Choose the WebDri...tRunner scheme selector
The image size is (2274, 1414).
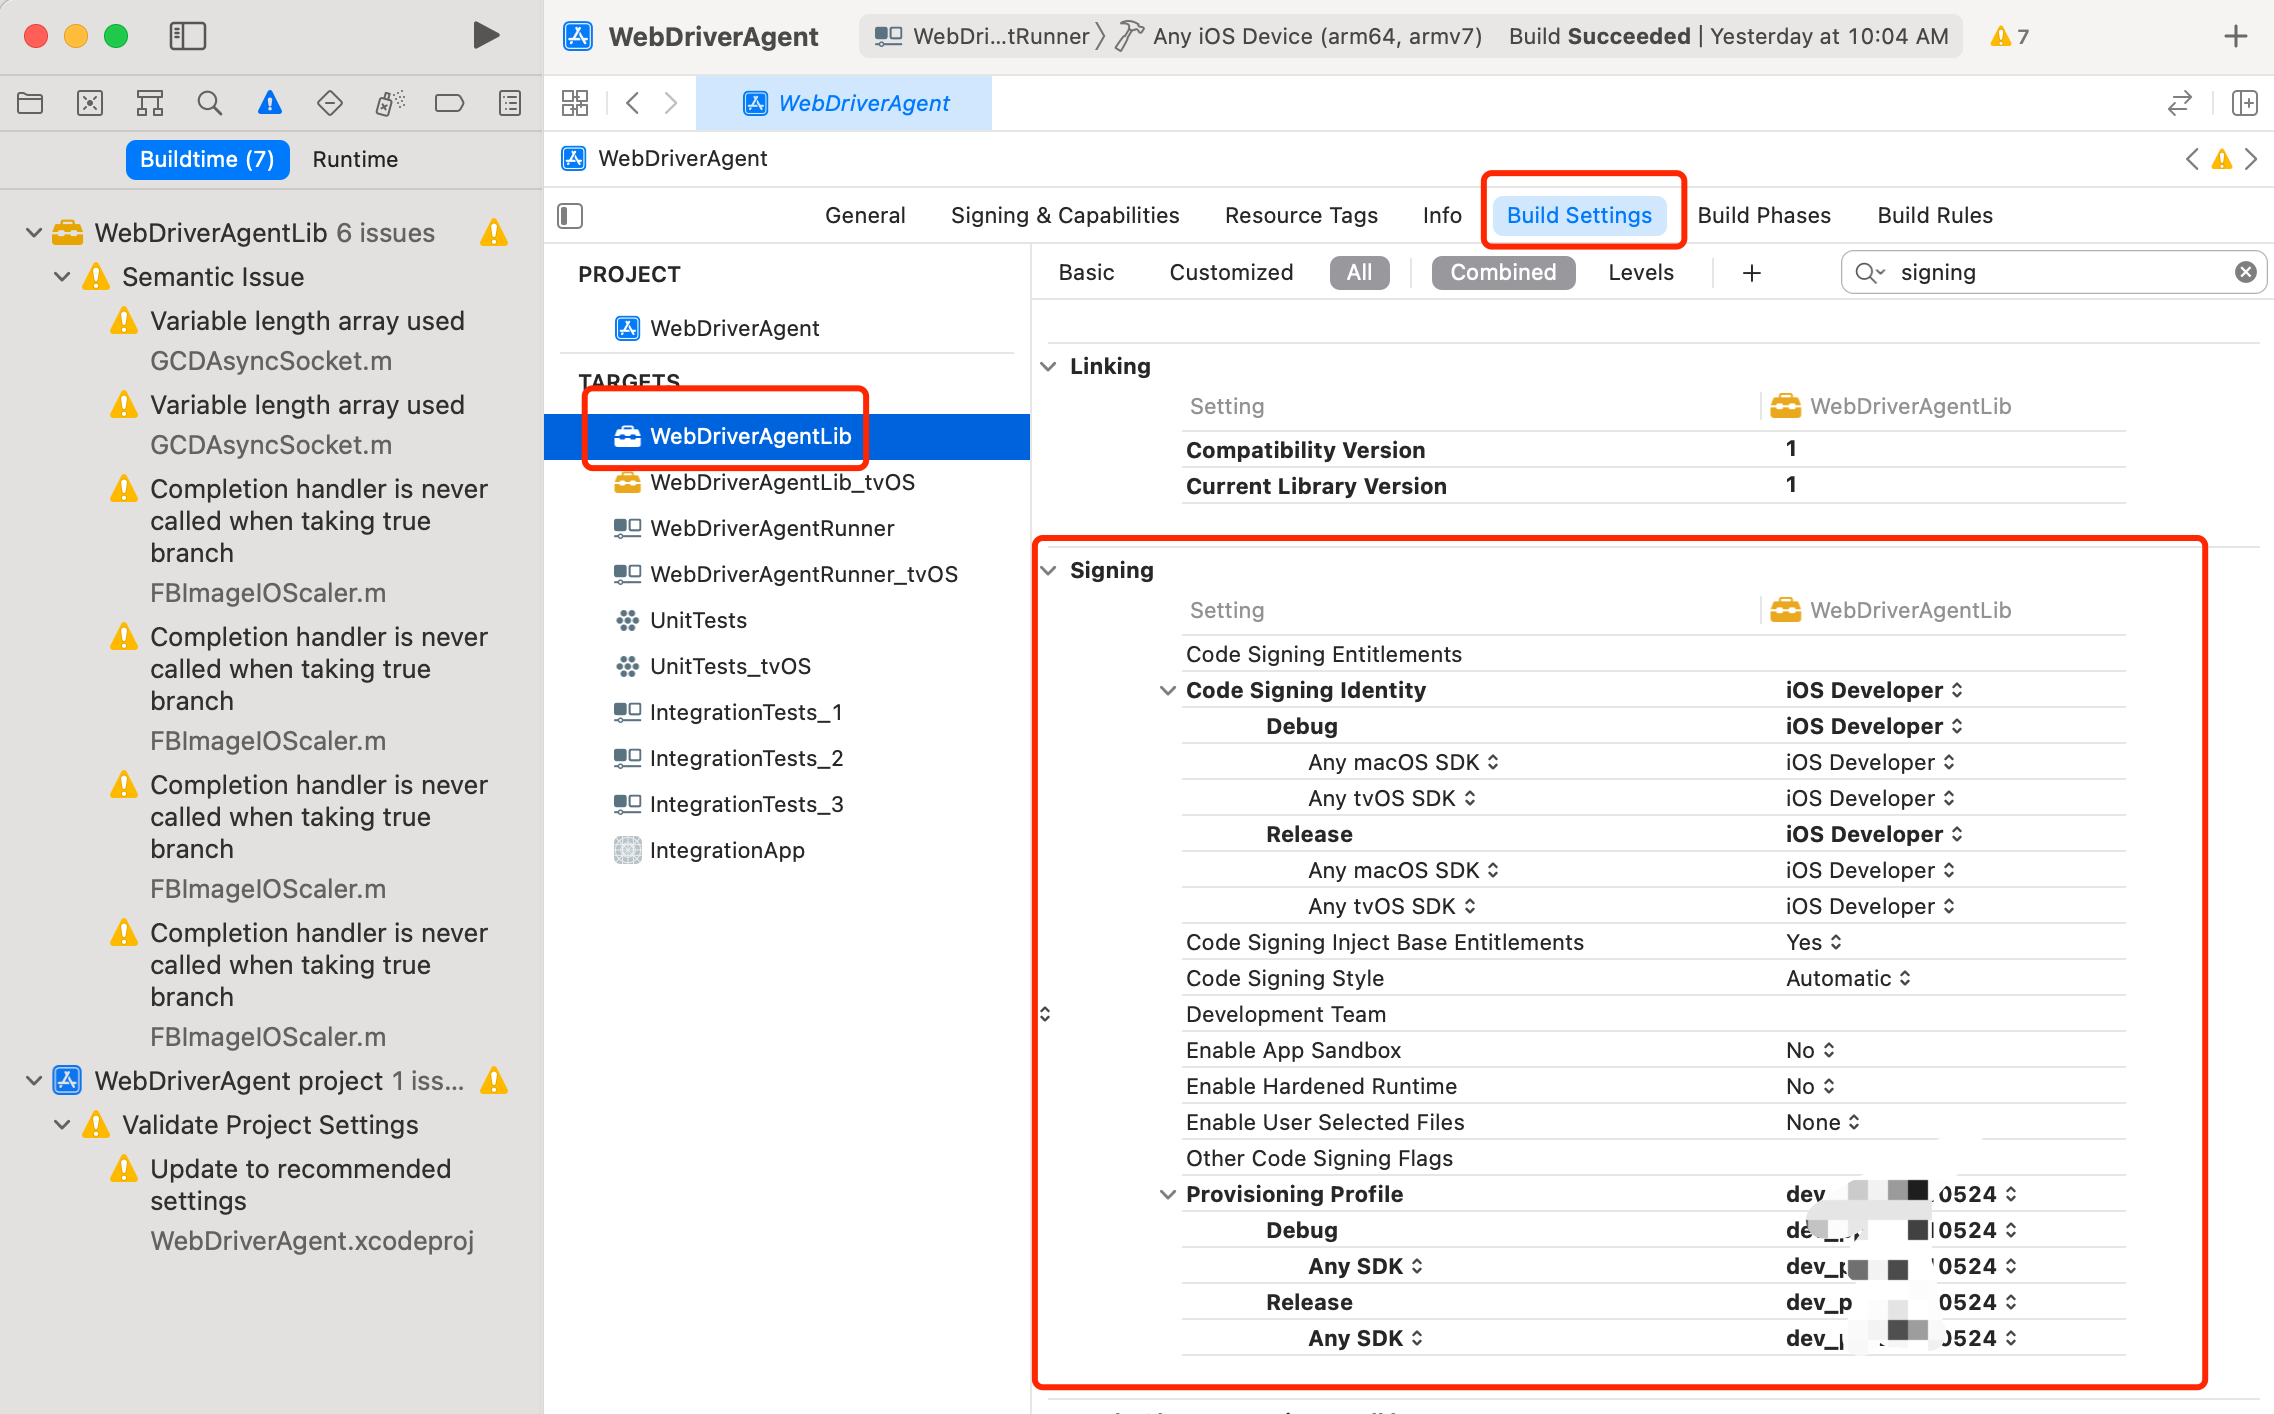click(981, 36)
